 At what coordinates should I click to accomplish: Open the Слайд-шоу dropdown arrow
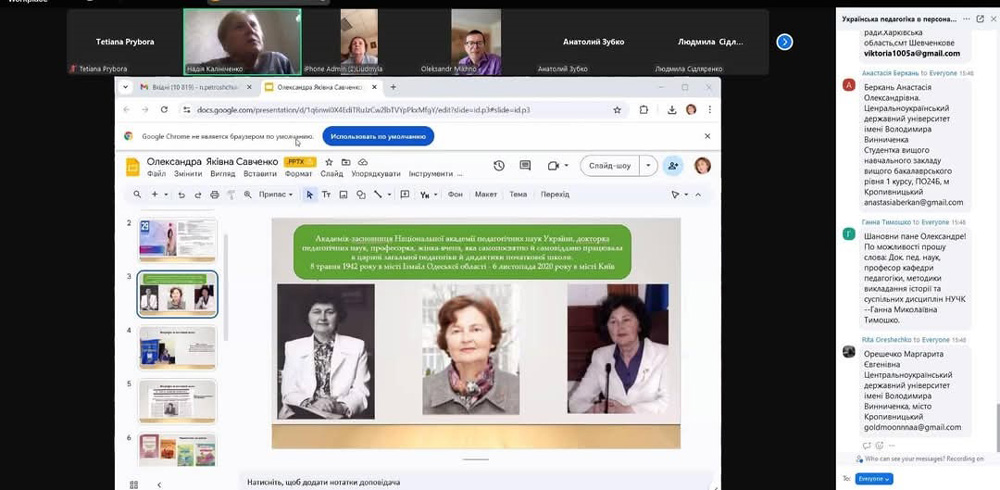coord(648,166)
